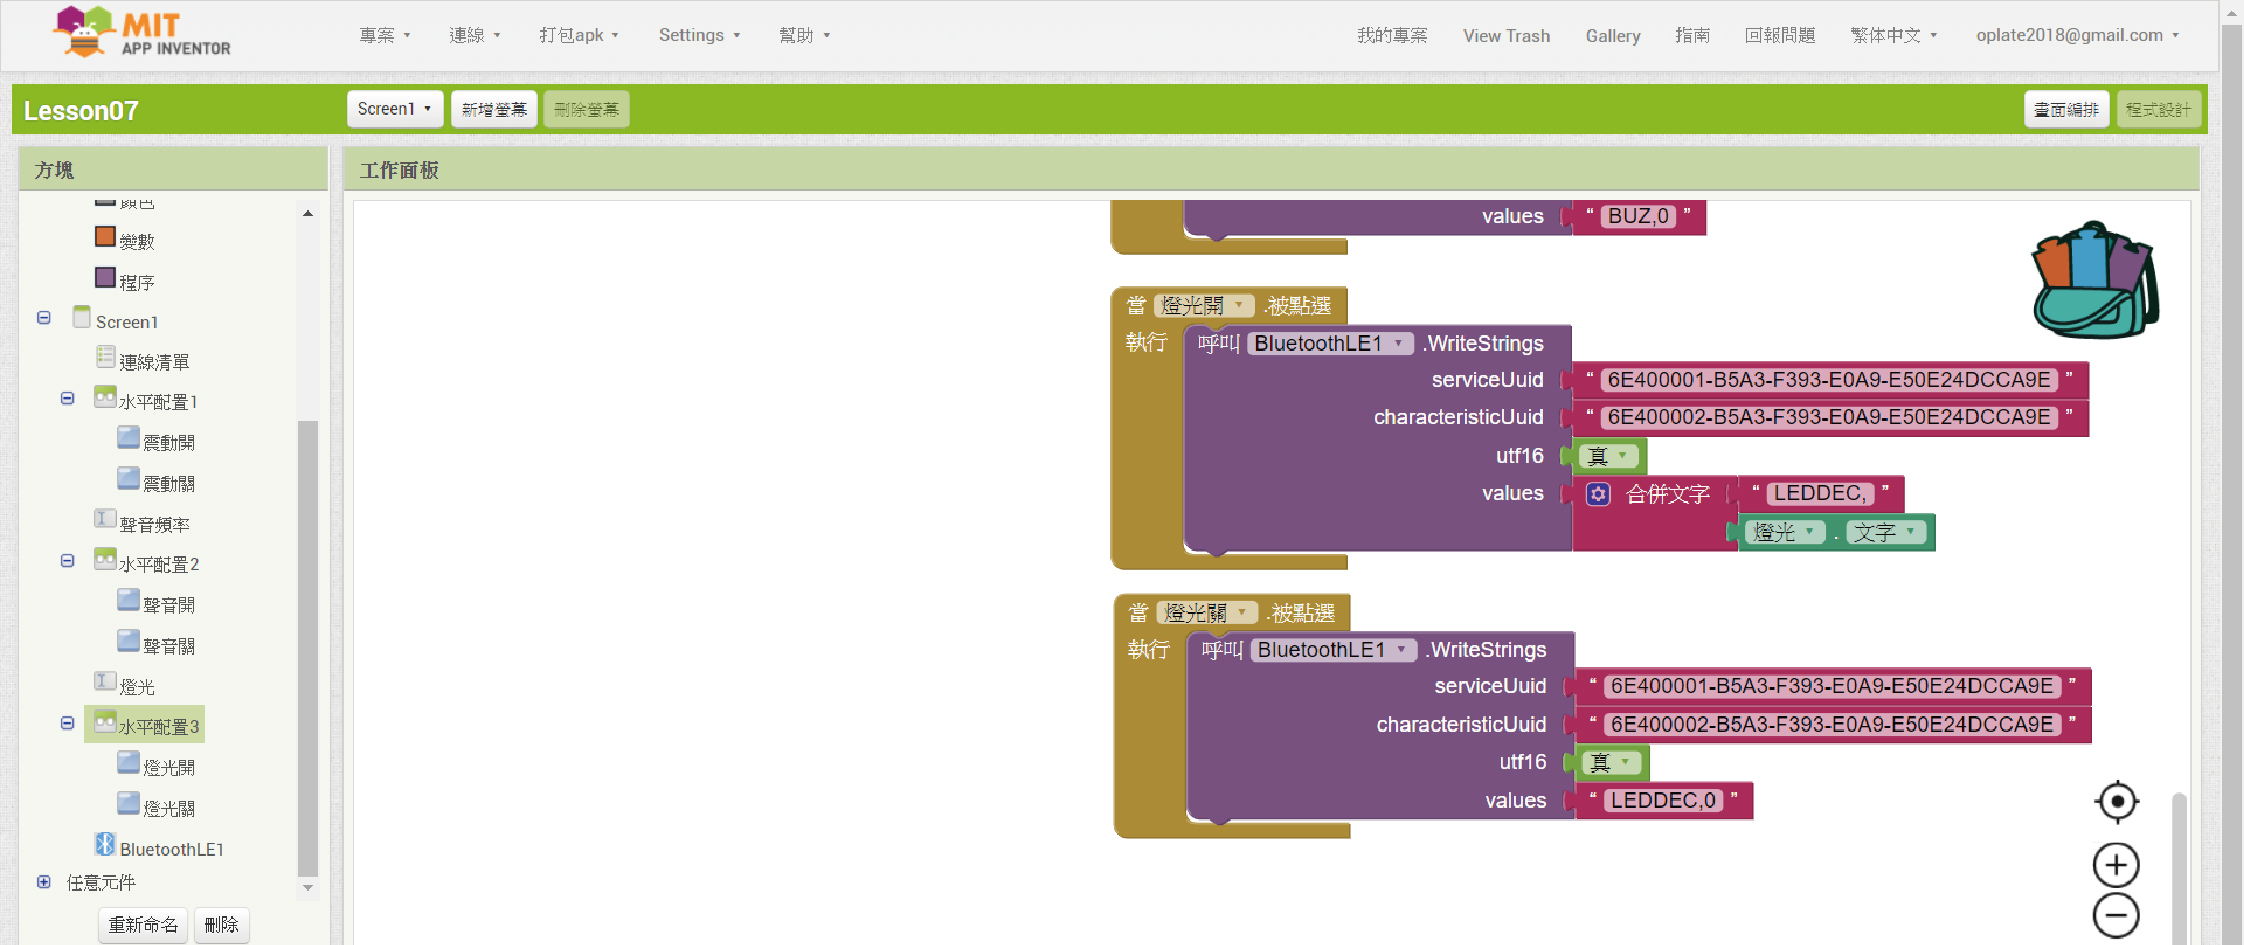Click the 新增螢幕 button
The height and width of the screenshot is (945, 2244).
(494, 109)
